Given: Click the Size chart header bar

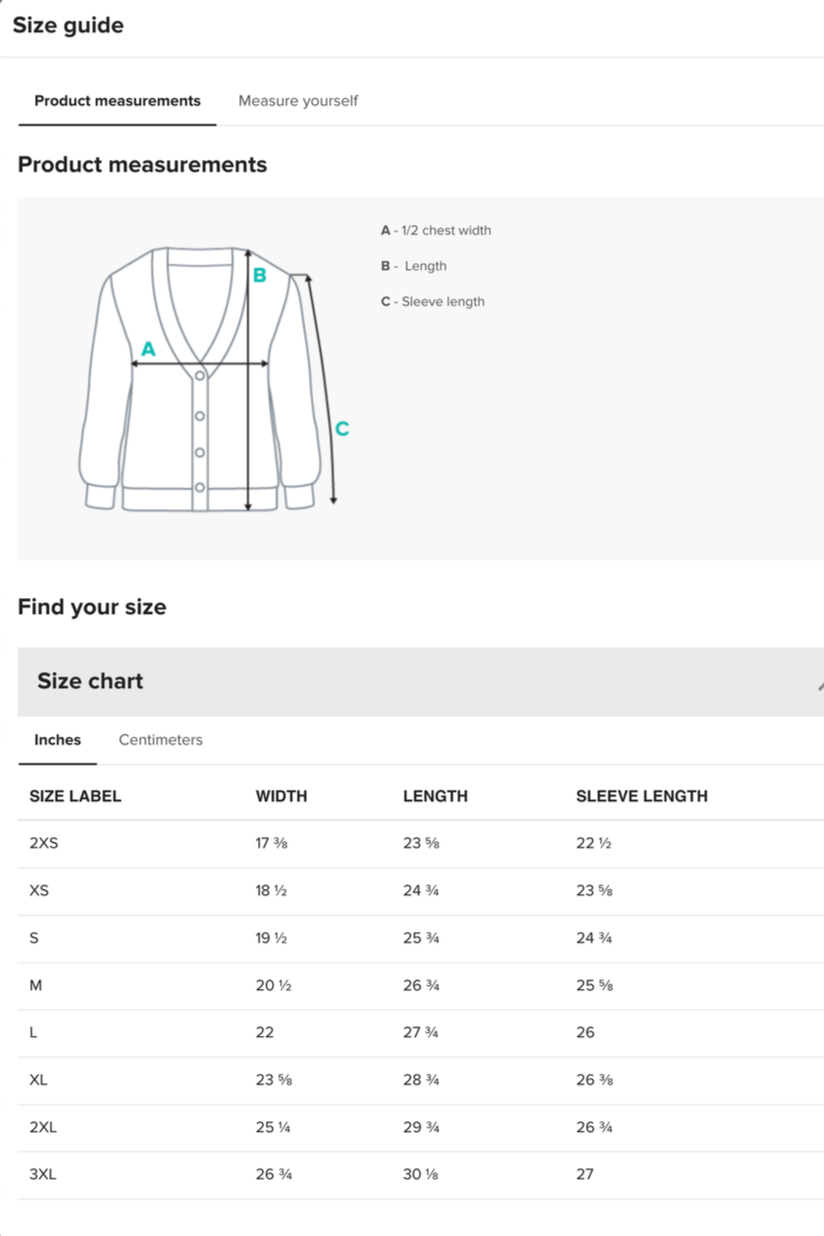Looking at the screenshot, I should click(x=421, y=681).
